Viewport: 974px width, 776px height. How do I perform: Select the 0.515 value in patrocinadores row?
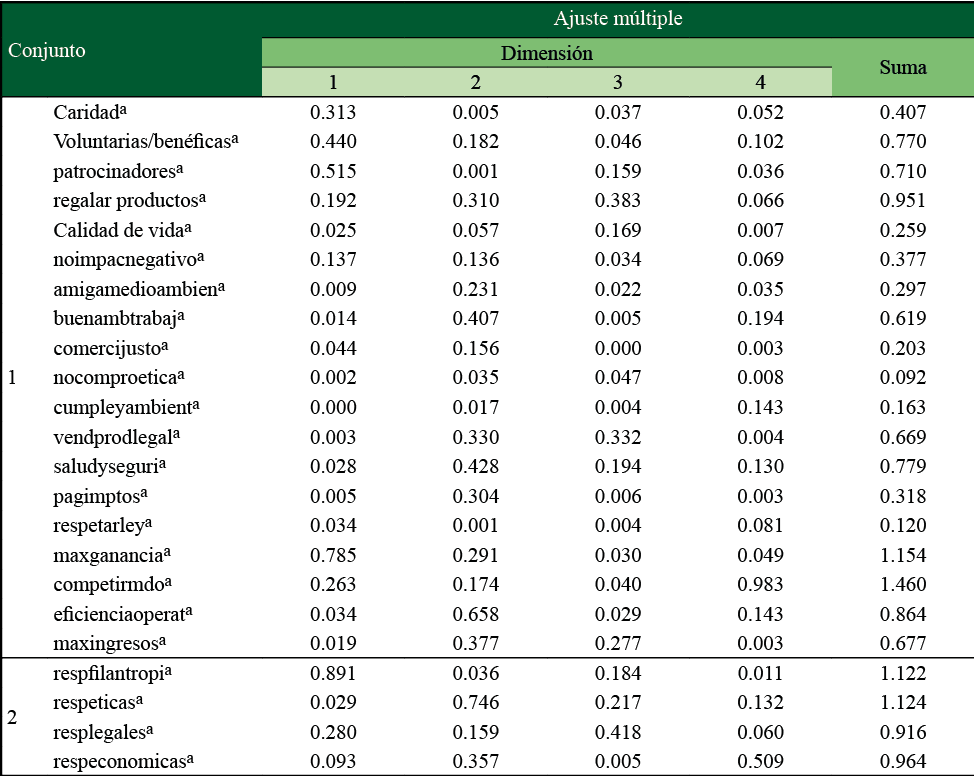(x=334, y=172)
